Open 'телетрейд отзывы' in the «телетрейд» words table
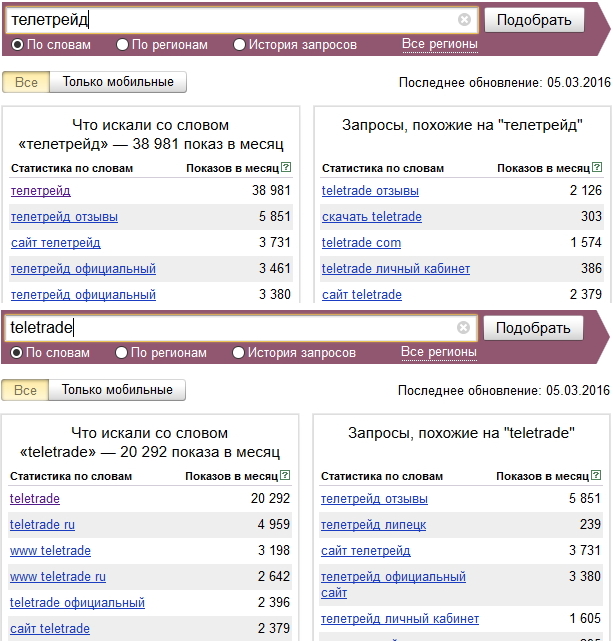This screenshot has width=613, height=641. pyautogui.click(x=65, y=217)
